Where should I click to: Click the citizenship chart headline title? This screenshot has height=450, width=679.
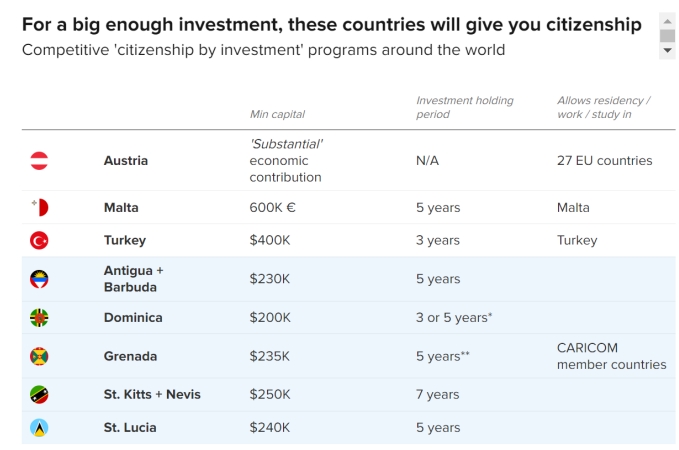(x=332, y=25)
